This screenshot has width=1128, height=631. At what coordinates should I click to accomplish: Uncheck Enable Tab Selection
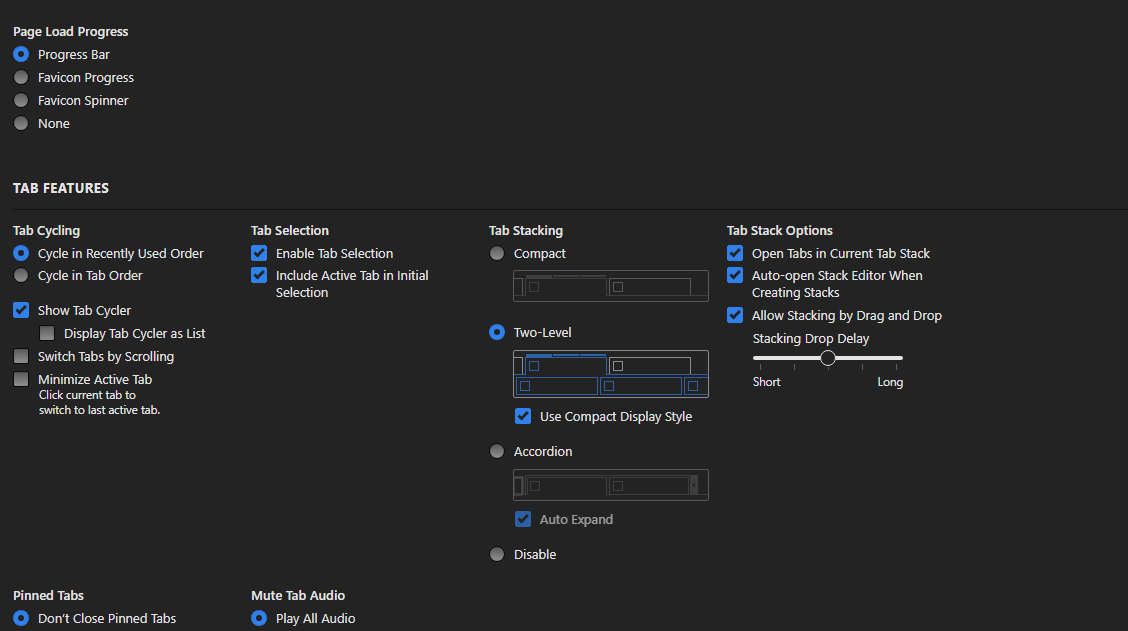point(259,254)
